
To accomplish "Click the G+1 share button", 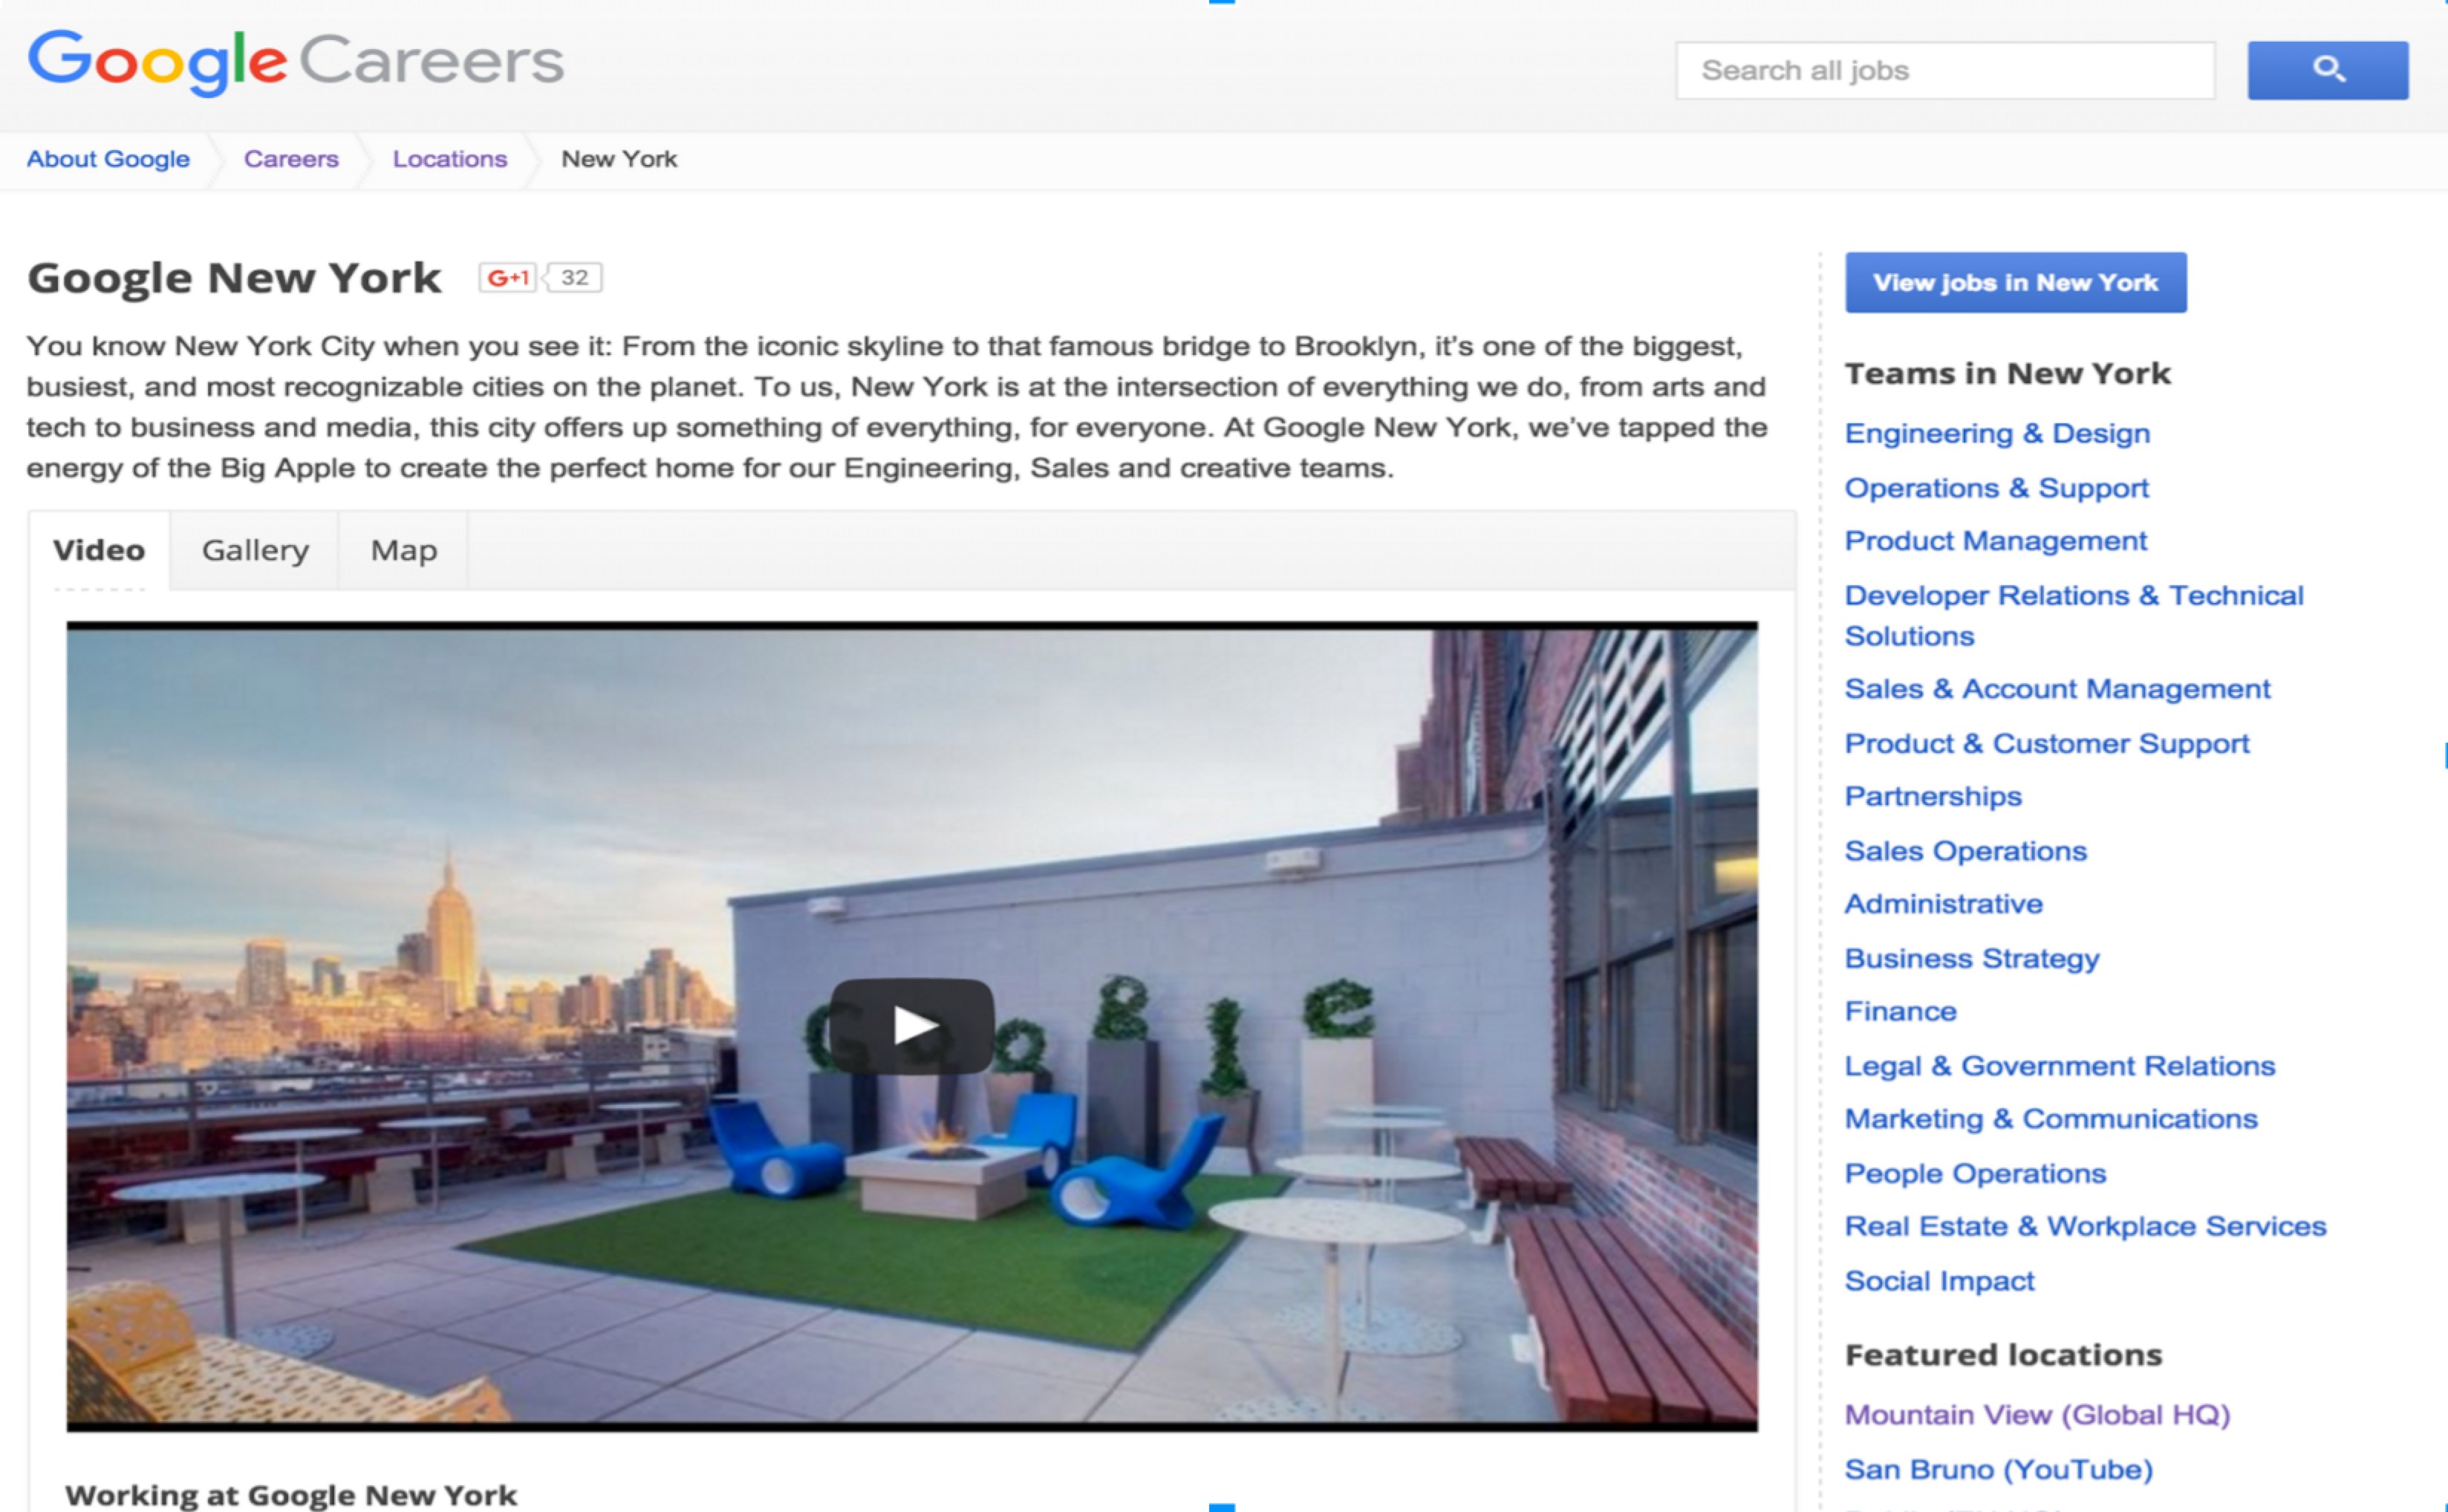I will pyautogui.click(x=508, y=278).
